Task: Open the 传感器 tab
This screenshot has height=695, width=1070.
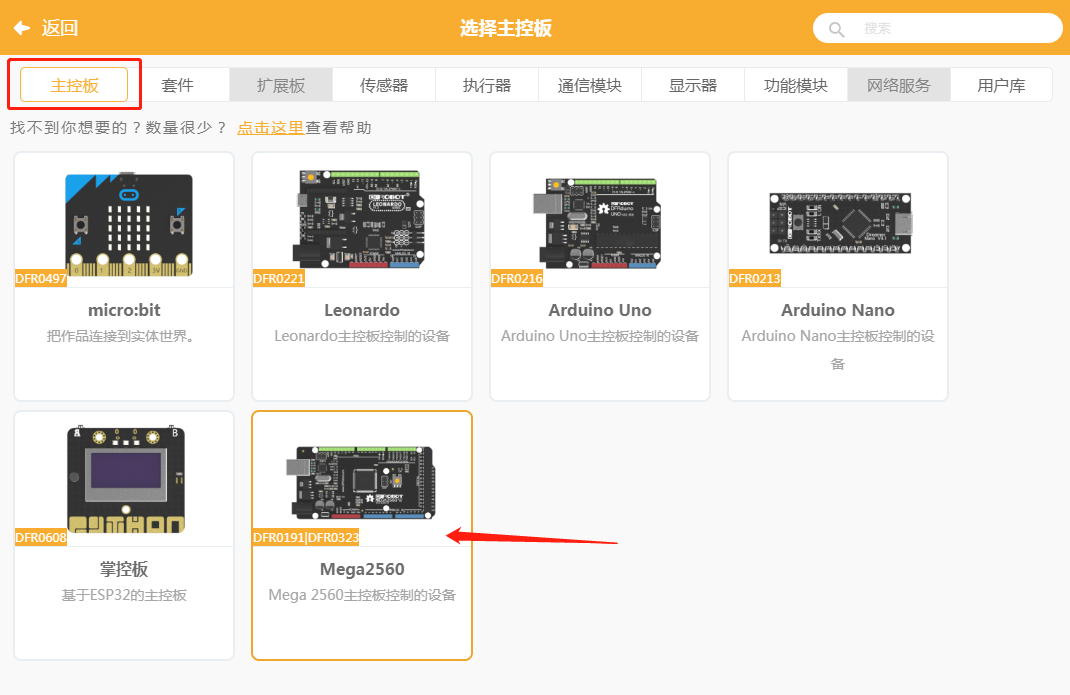Action: (384, 85)
